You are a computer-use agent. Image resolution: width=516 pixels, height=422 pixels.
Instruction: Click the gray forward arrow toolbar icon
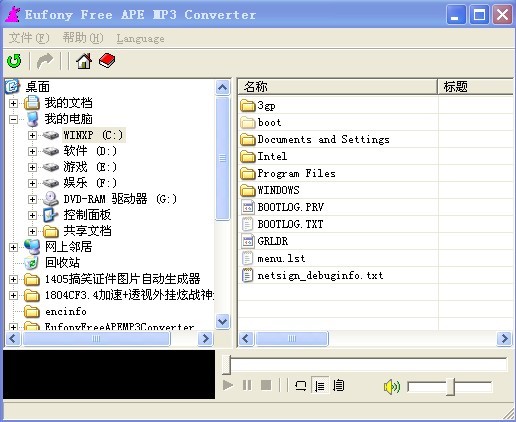pyautogui.click(x=45, y=61)
